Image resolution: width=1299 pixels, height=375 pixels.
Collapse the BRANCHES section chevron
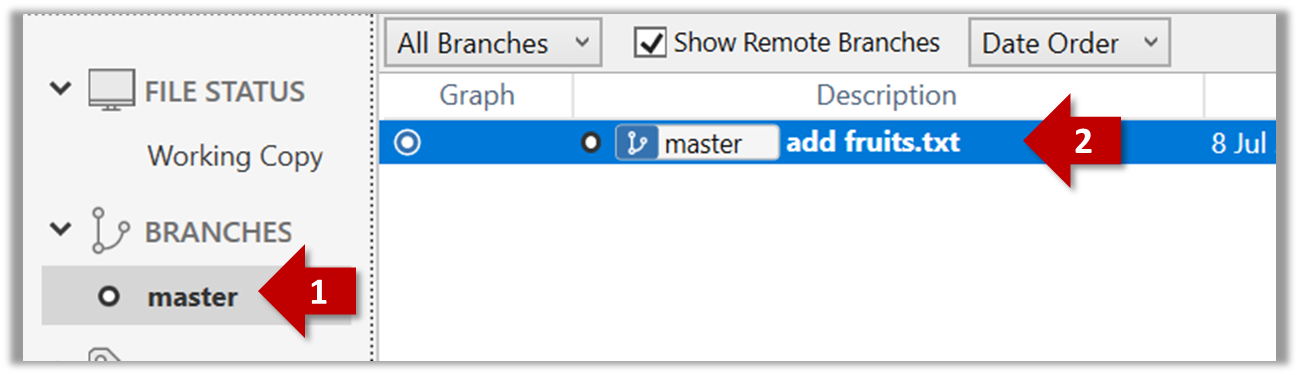pyautogui.click(x=61, y=230)
